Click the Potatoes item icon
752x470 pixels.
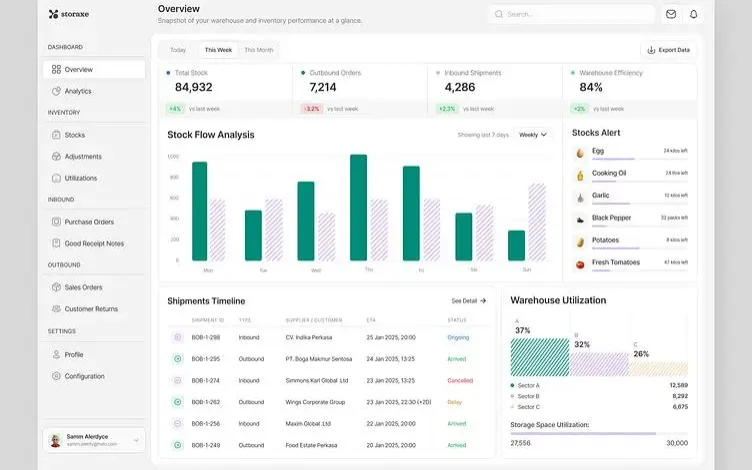580,242
